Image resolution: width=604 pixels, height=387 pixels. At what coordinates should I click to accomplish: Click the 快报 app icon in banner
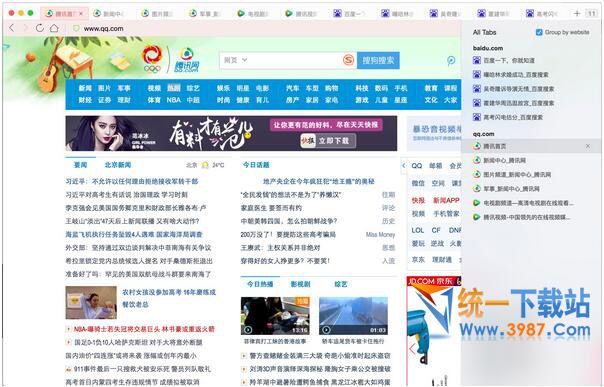pyautogui.click(x=308, y=141)
